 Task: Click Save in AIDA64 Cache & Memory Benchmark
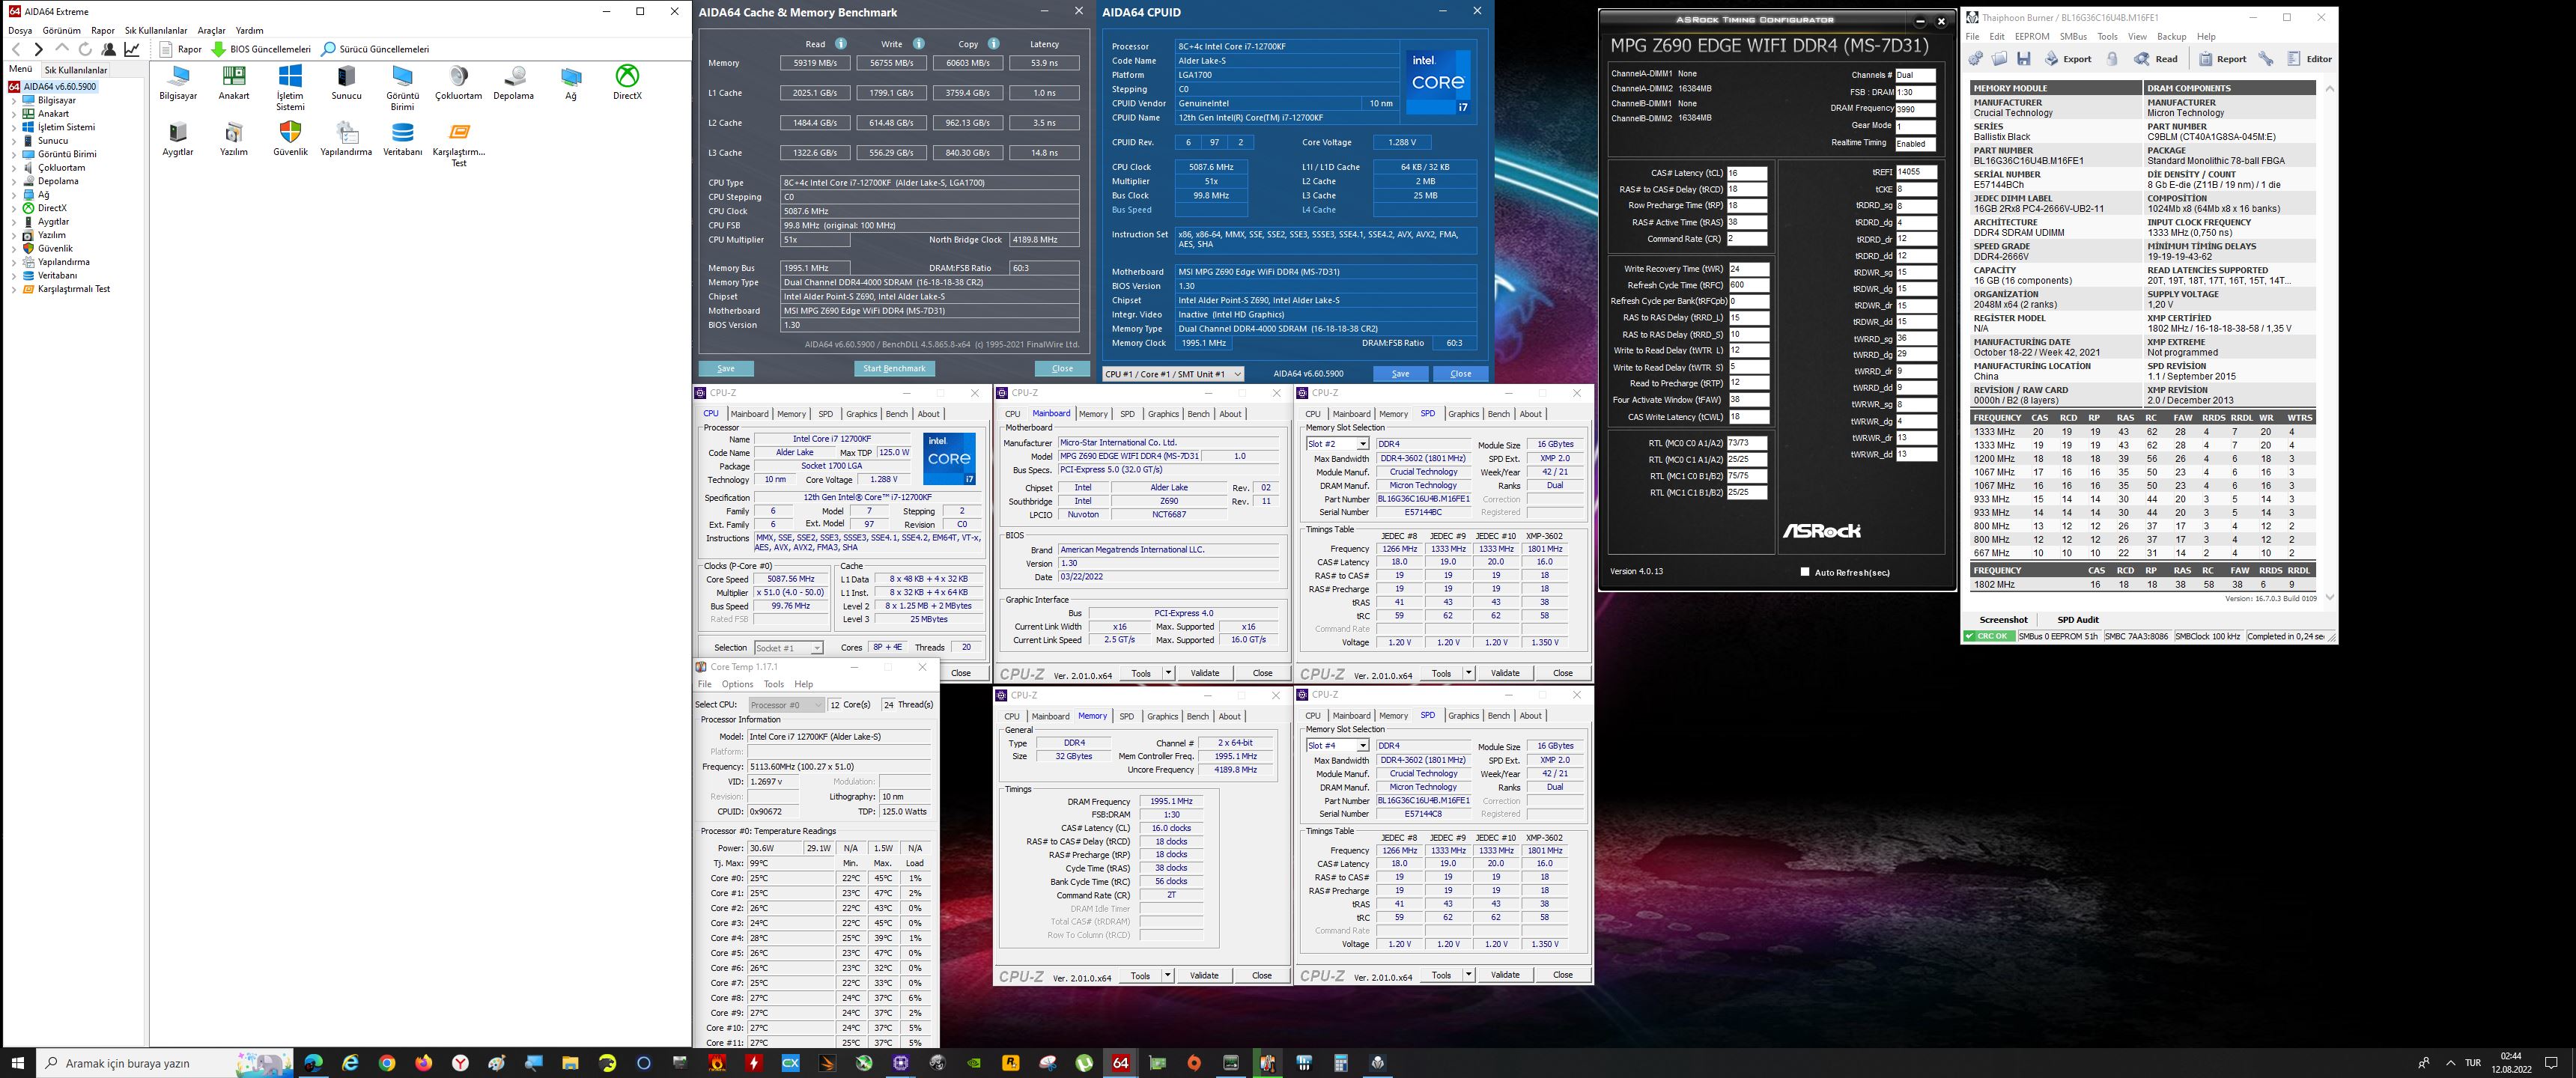click(x=726, y=369)
